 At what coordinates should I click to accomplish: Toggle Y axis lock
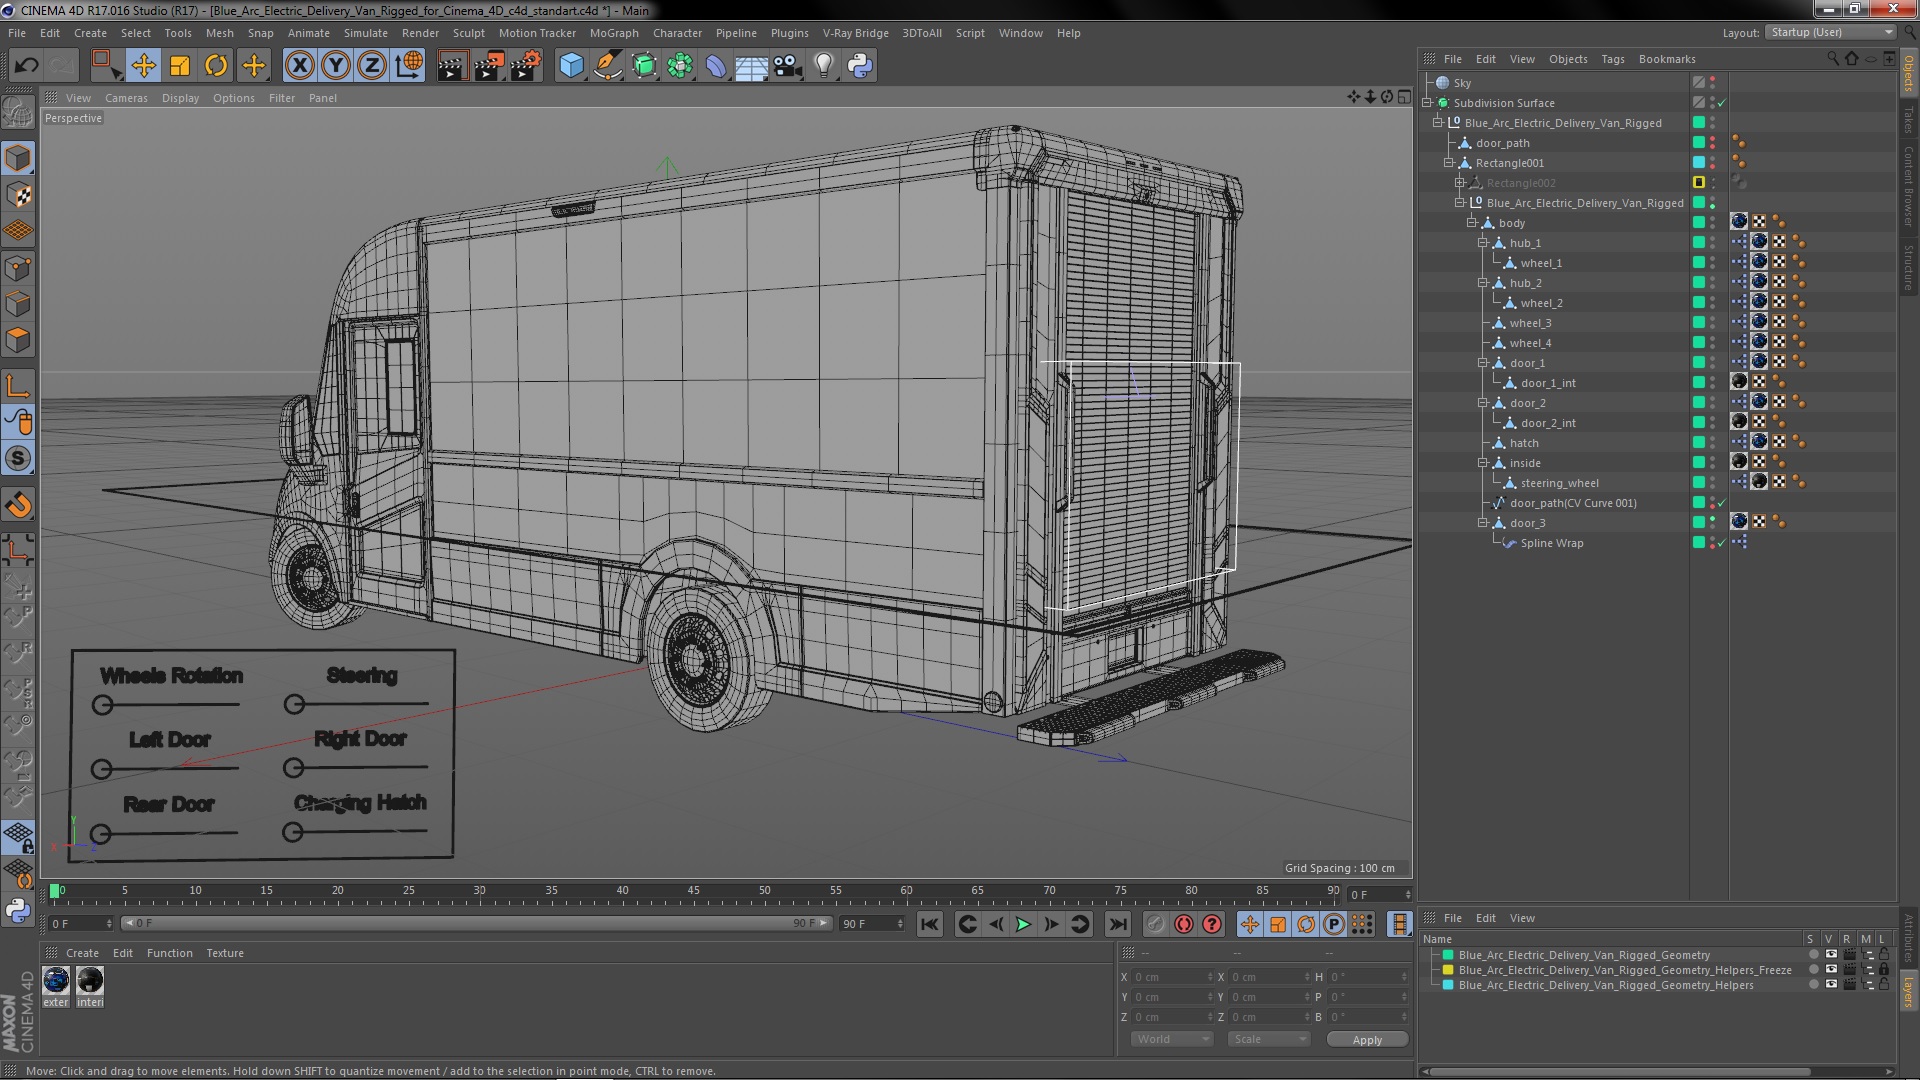(336, 66)
